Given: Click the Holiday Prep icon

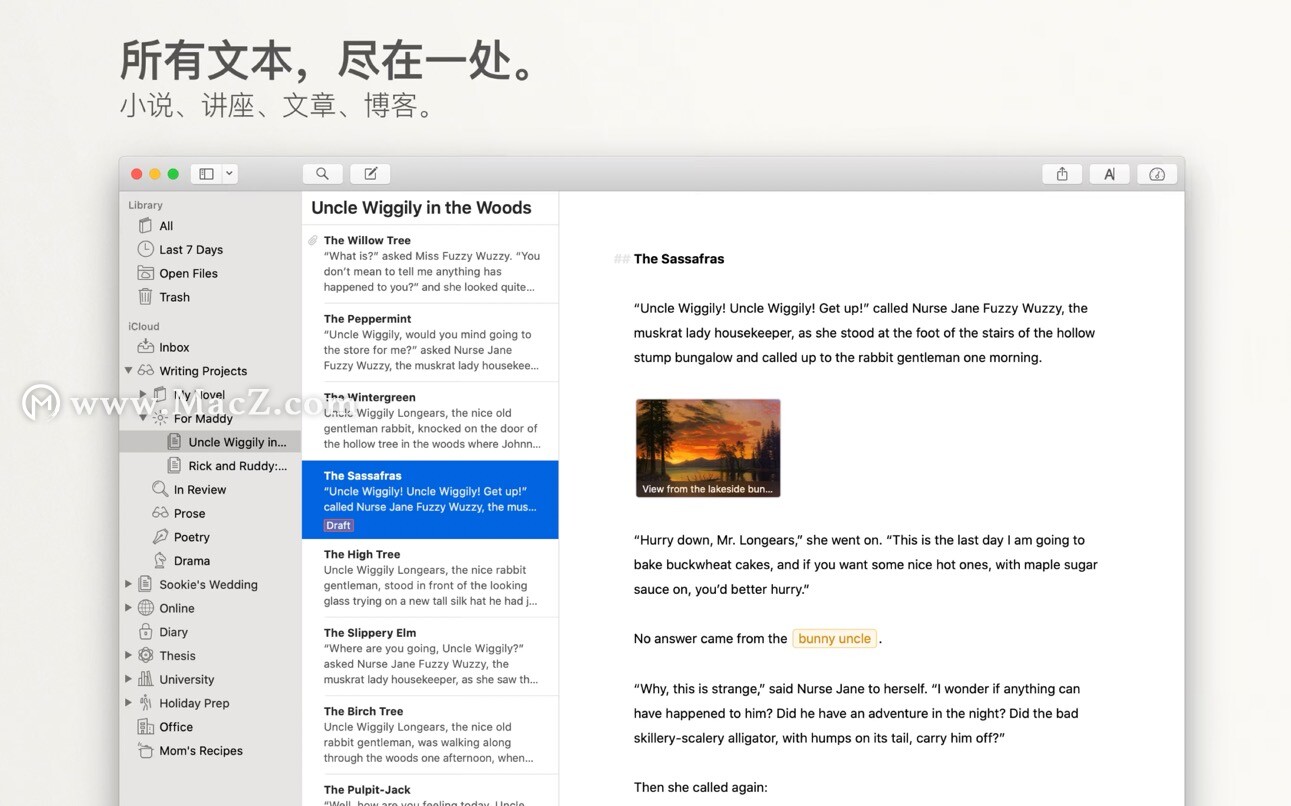Looking at the screenshot, I should [146, 703].
